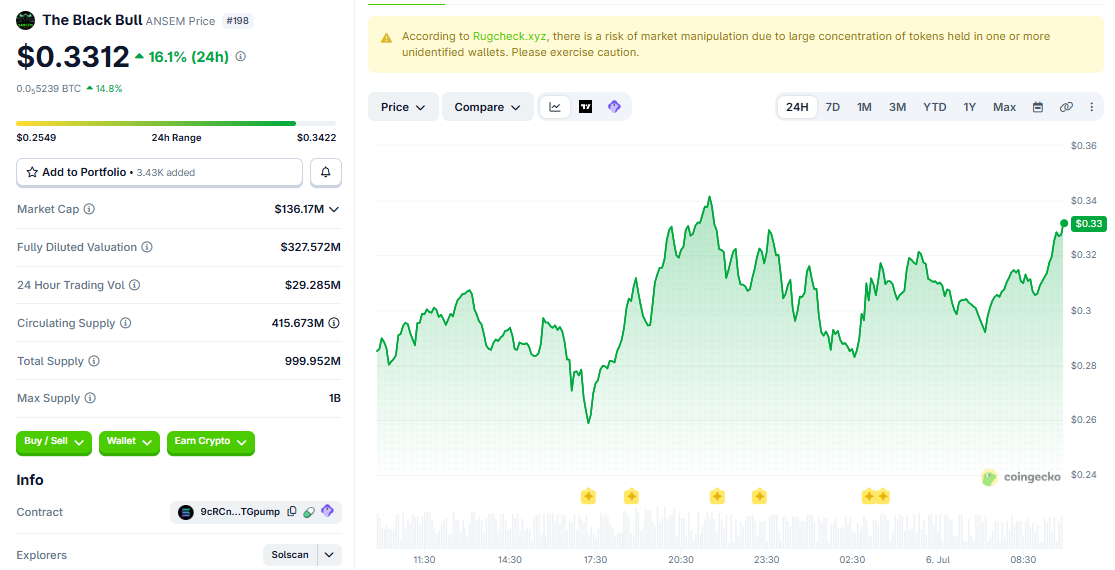1115x570 pixels.
Task: Click the 24h Range progress bar
Action: (x=176, y=124)
